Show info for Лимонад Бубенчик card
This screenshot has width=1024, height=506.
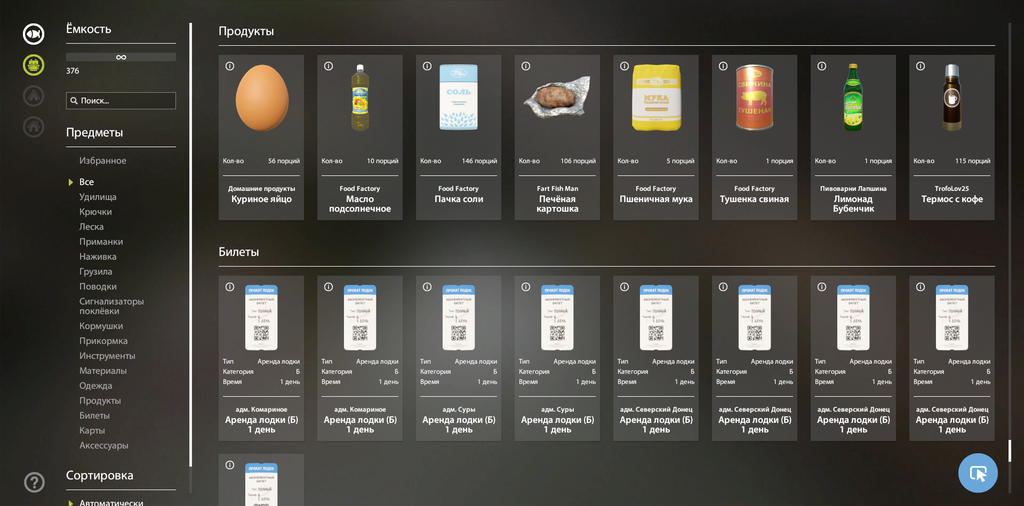[821, 66]
